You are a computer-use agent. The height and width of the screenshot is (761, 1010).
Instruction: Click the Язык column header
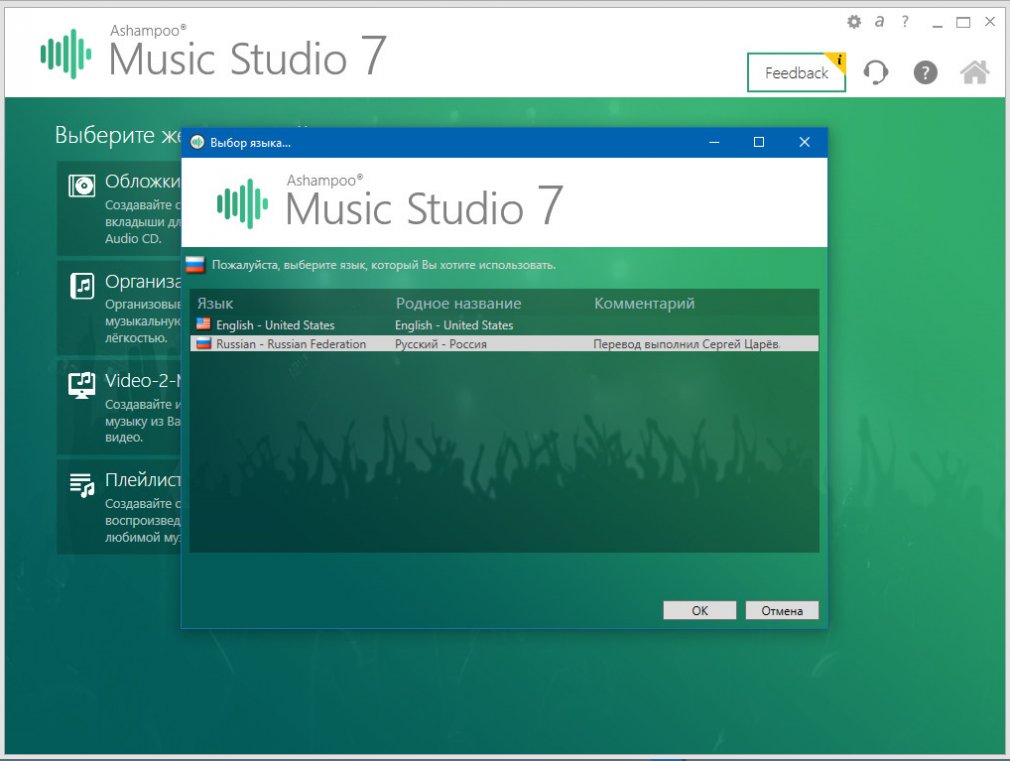tap(215, 303)
